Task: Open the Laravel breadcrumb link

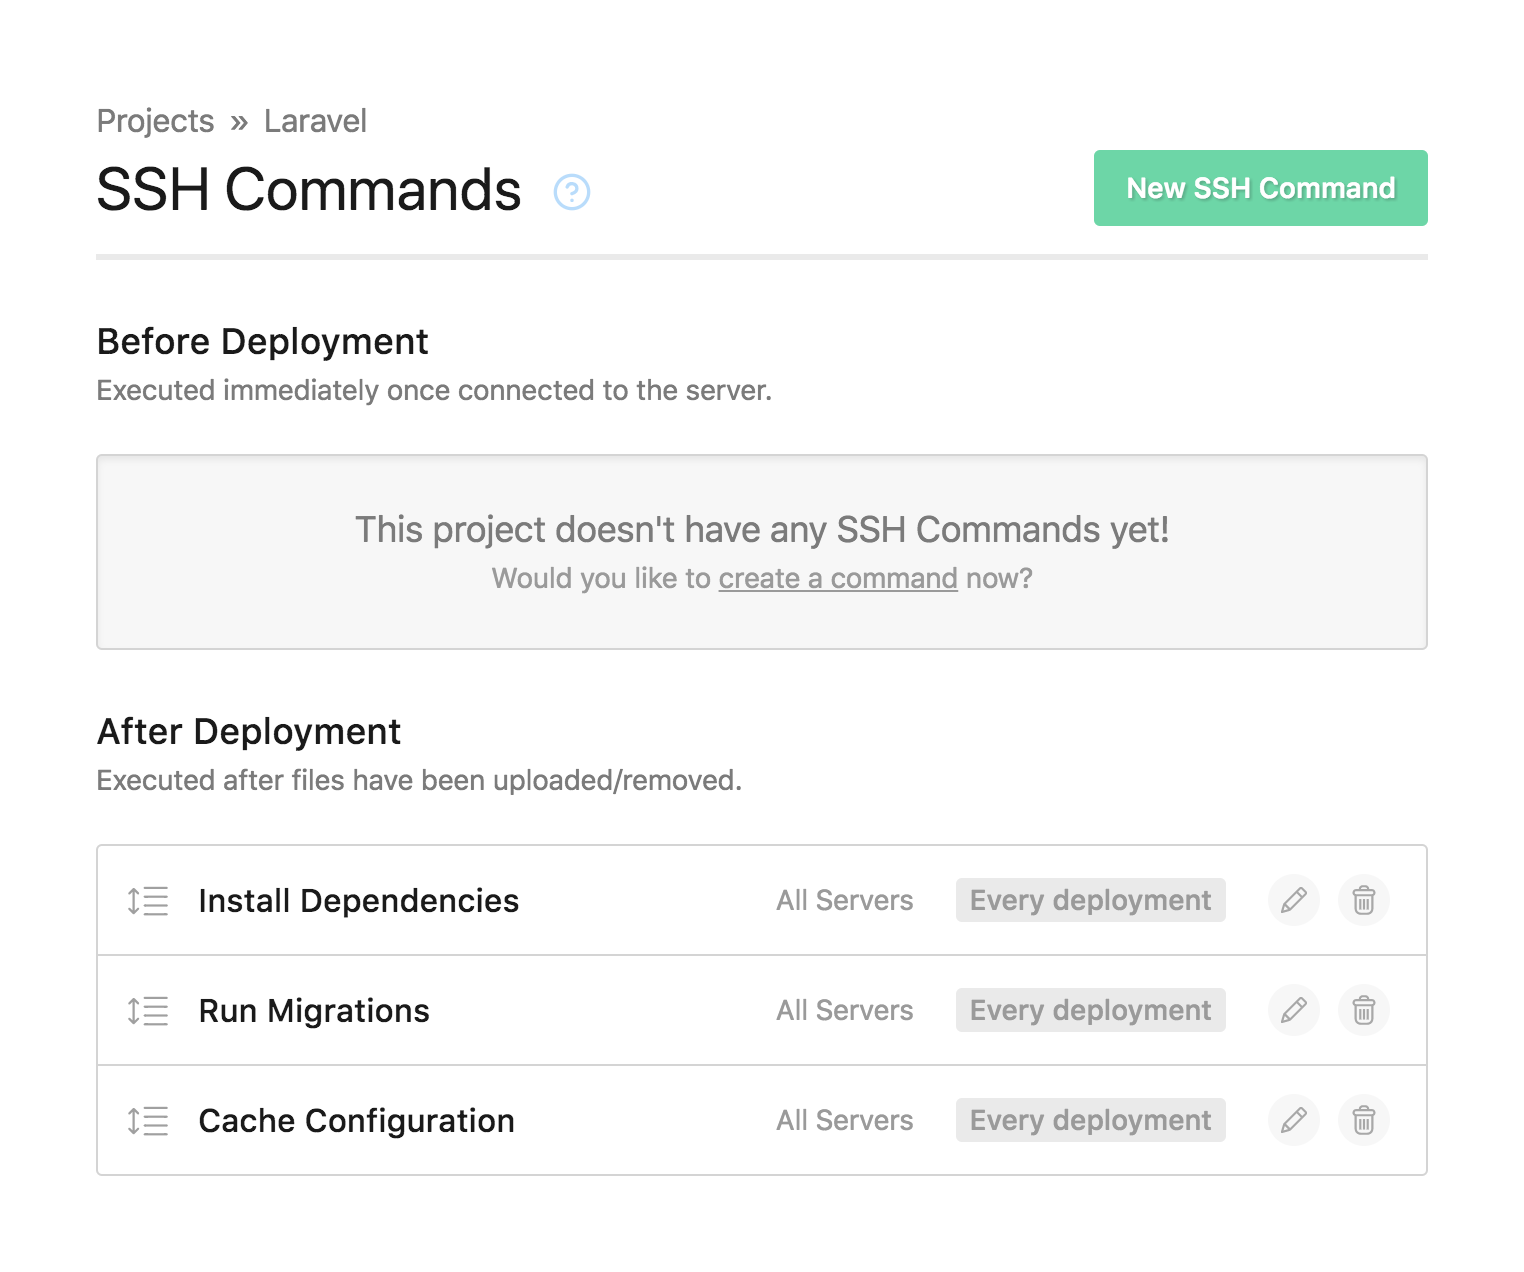Action: point(315,121)
